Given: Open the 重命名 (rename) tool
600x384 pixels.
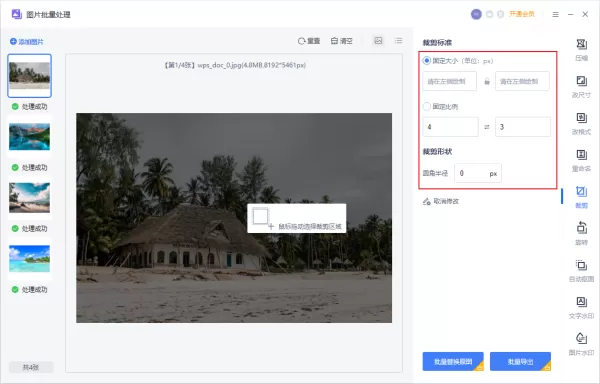Looking at the screenshot, I should coord(581,160).
